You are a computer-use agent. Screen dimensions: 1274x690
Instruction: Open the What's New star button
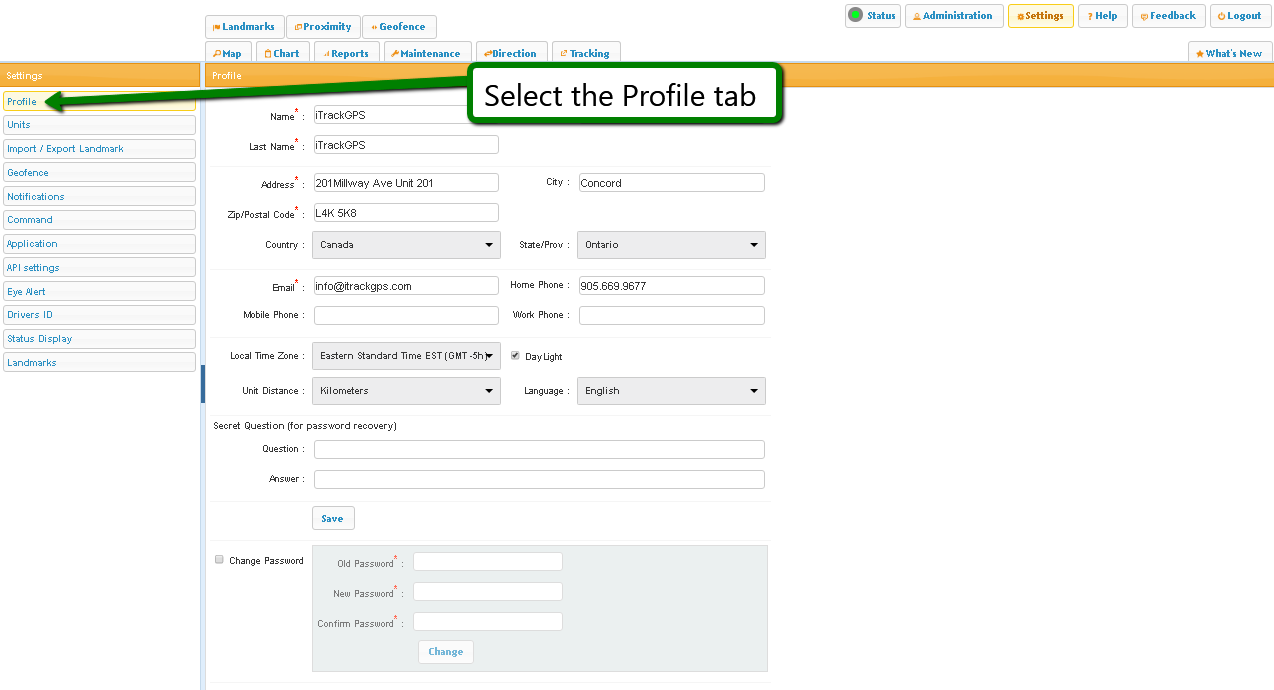coord(1229,54)
